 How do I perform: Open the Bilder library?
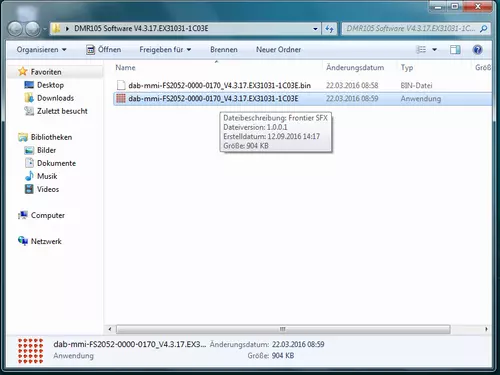click(x=46, y=150)
